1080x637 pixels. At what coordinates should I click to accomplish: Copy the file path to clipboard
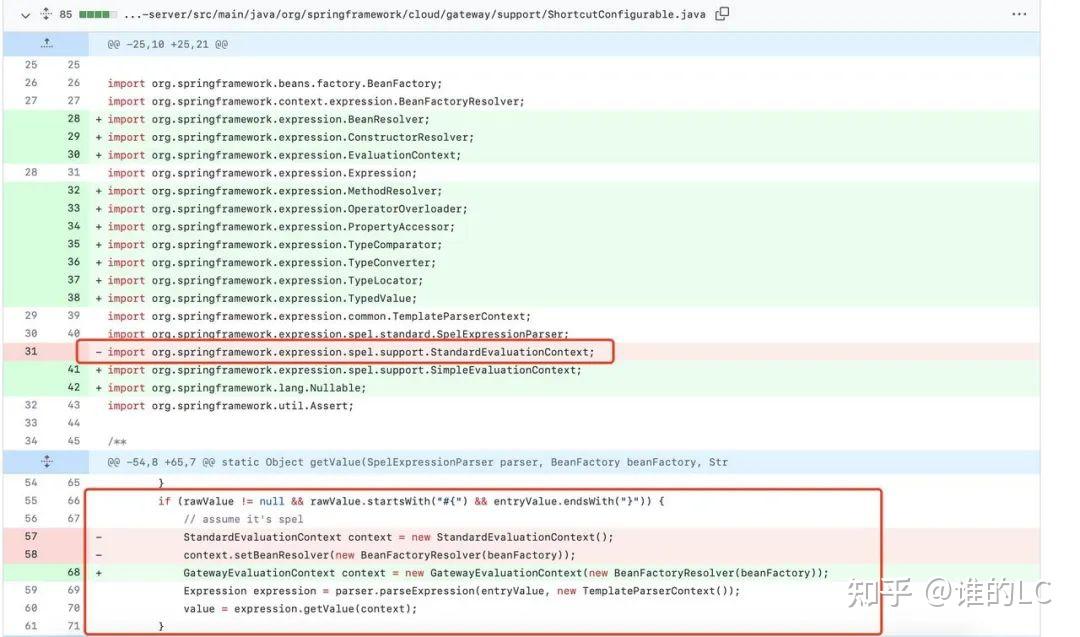pyautogui.click(x=722, y=14)
